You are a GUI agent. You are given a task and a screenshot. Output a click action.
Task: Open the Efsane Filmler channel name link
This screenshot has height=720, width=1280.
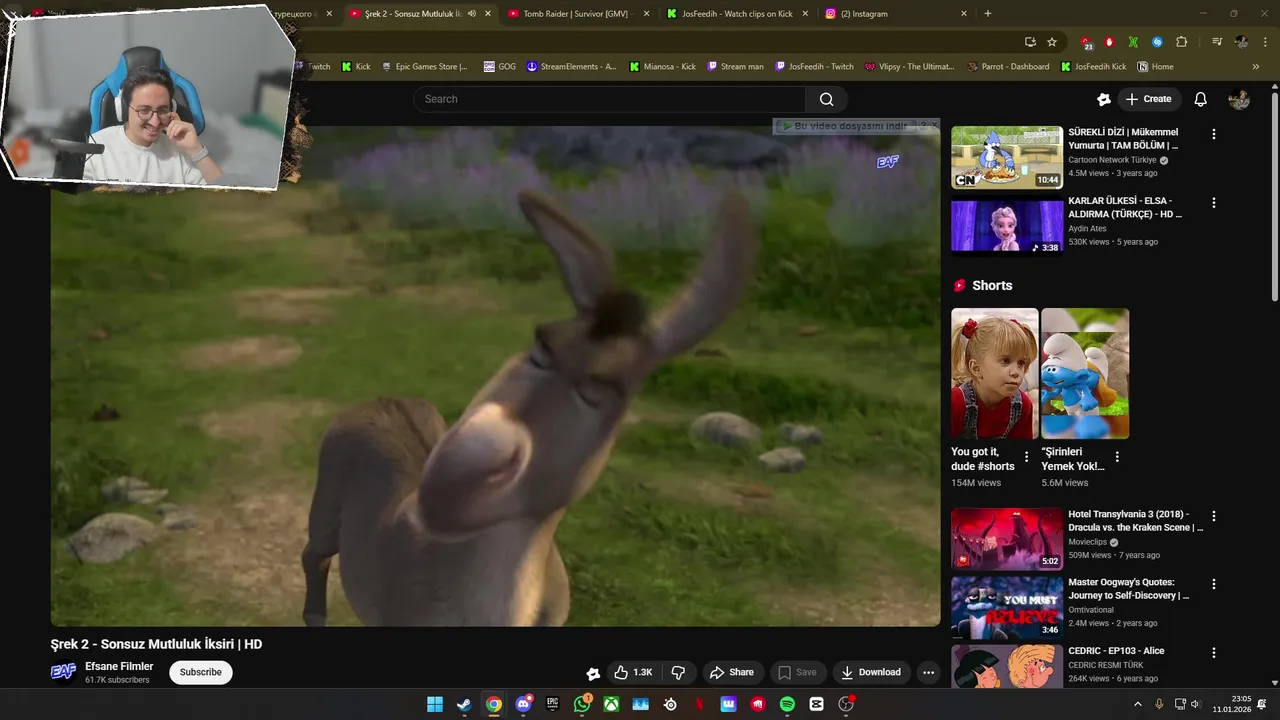[x=119, y=667]
